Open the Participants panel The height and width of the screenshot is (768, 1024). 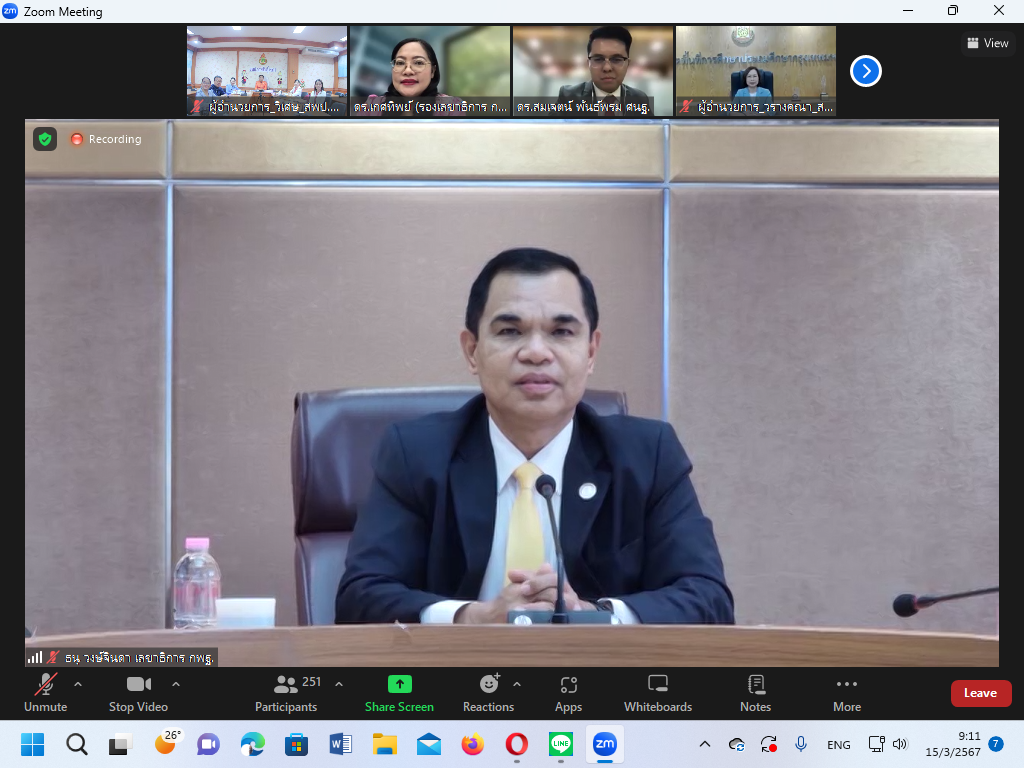286,693
